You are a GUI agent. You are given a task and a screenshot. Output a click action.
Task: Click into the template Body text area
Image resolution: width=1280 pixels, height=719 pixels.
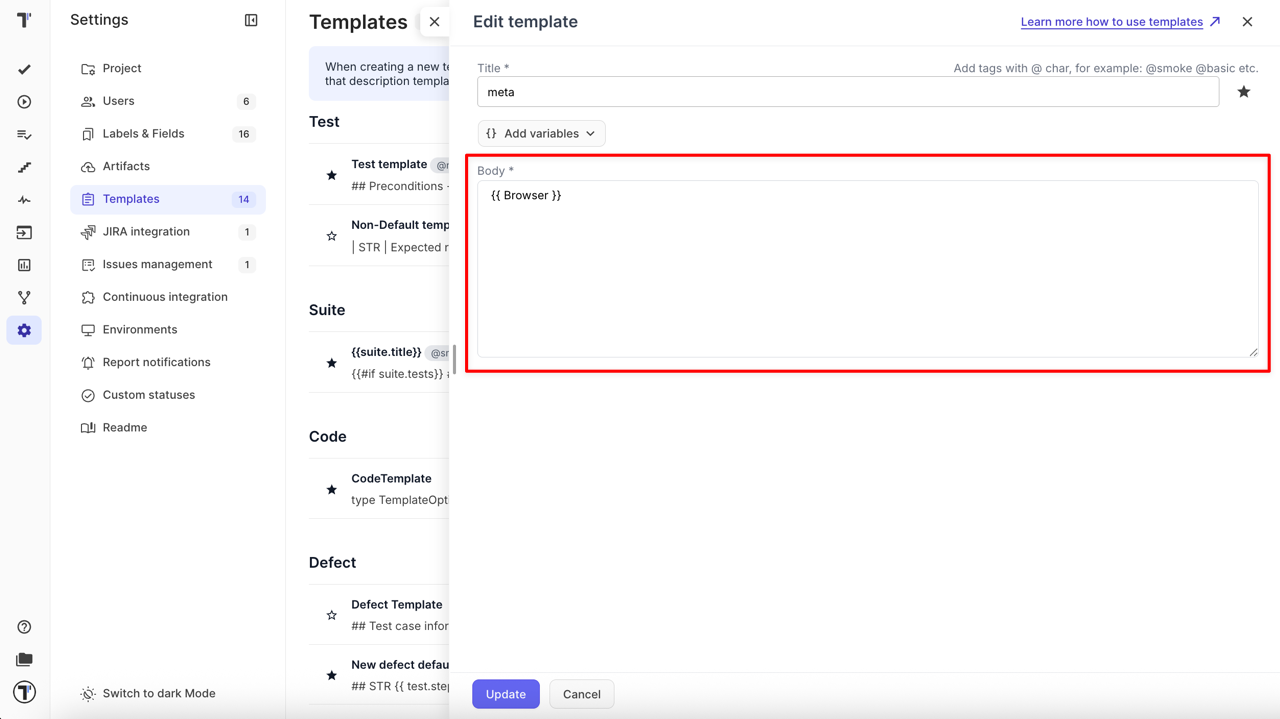pyautogui.click(x=867, y=268)
